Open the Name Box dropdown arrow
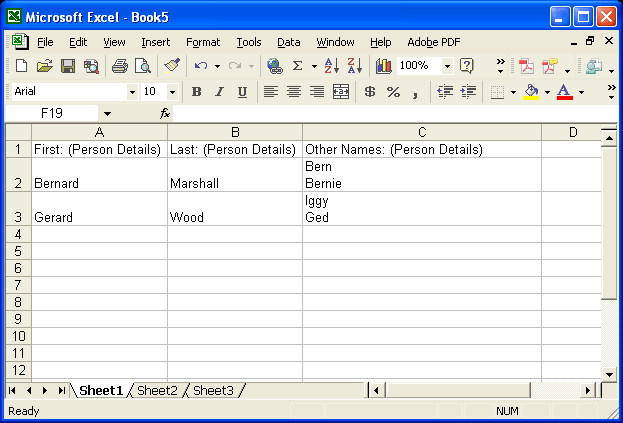The height and width of the screenshot is (423, 623). 107,114
